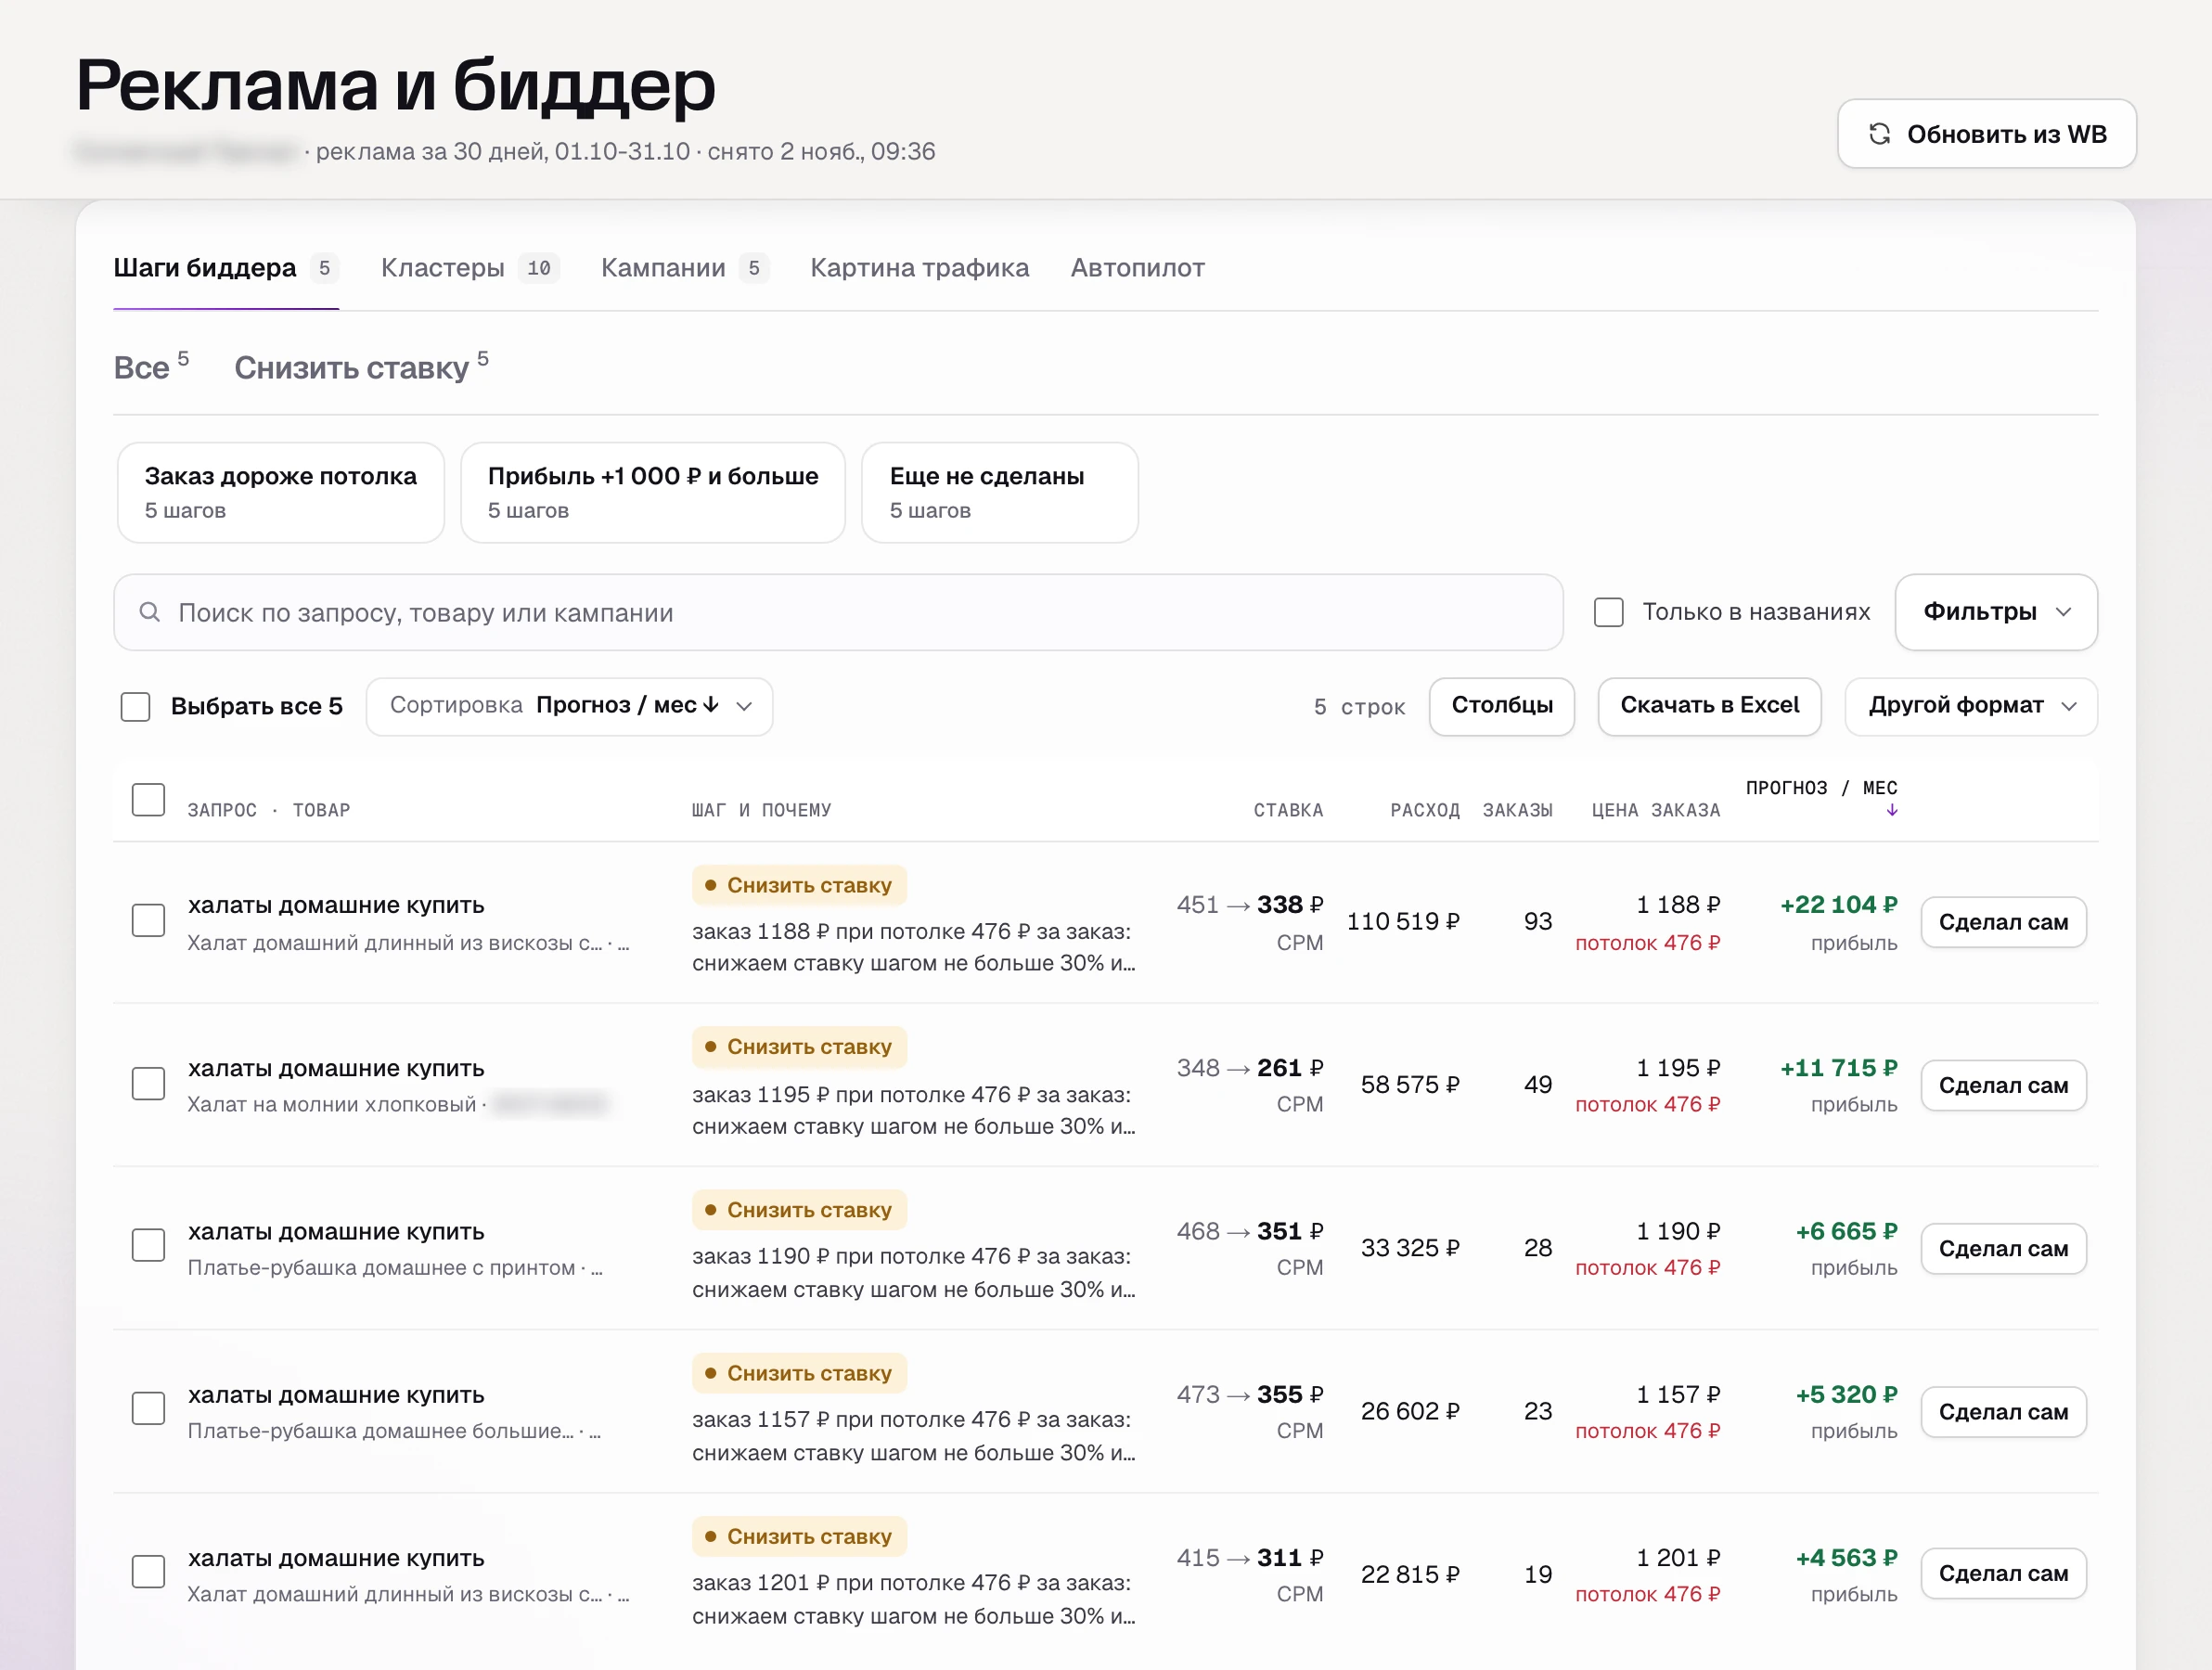The height and width of the screenshot is (1670, 2212).
Task: Select the row with forecast +6 665 ₽
Action: (148, 1246)
